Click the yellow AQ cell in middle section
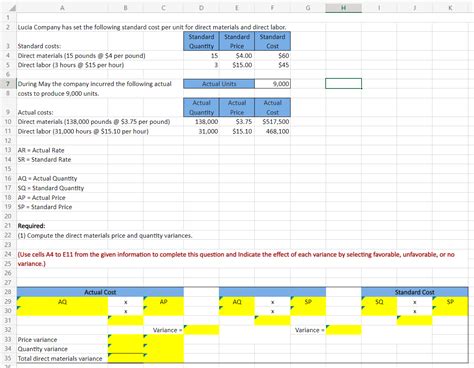This screenshot has width=474, height=368. (x=237, y=302)
